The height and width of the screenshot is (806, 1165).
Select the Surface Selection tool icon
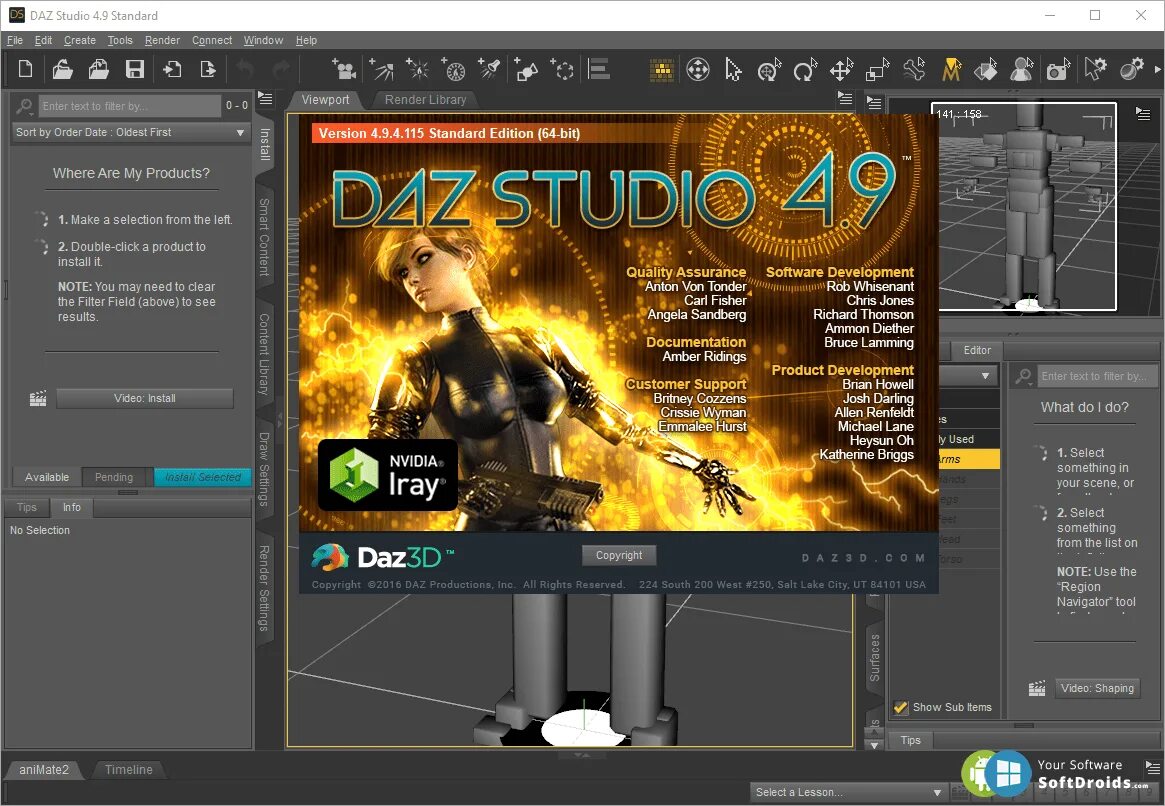tap(986, 70)
